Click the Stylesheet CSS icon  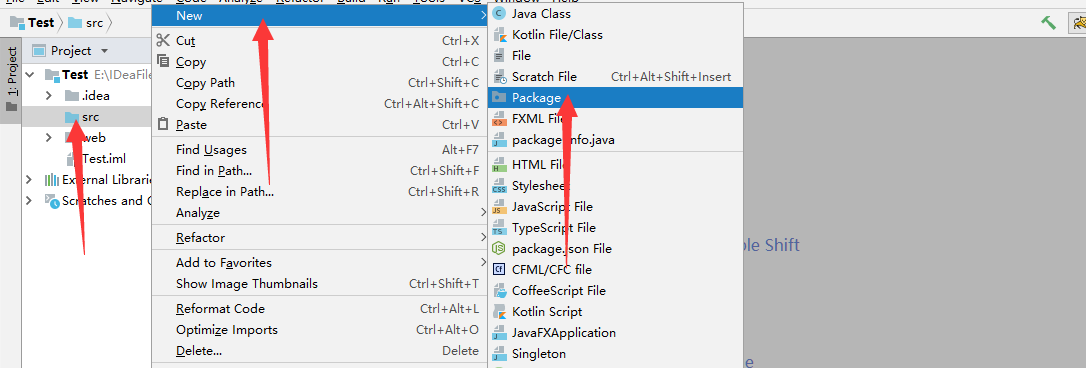point(499,186)
